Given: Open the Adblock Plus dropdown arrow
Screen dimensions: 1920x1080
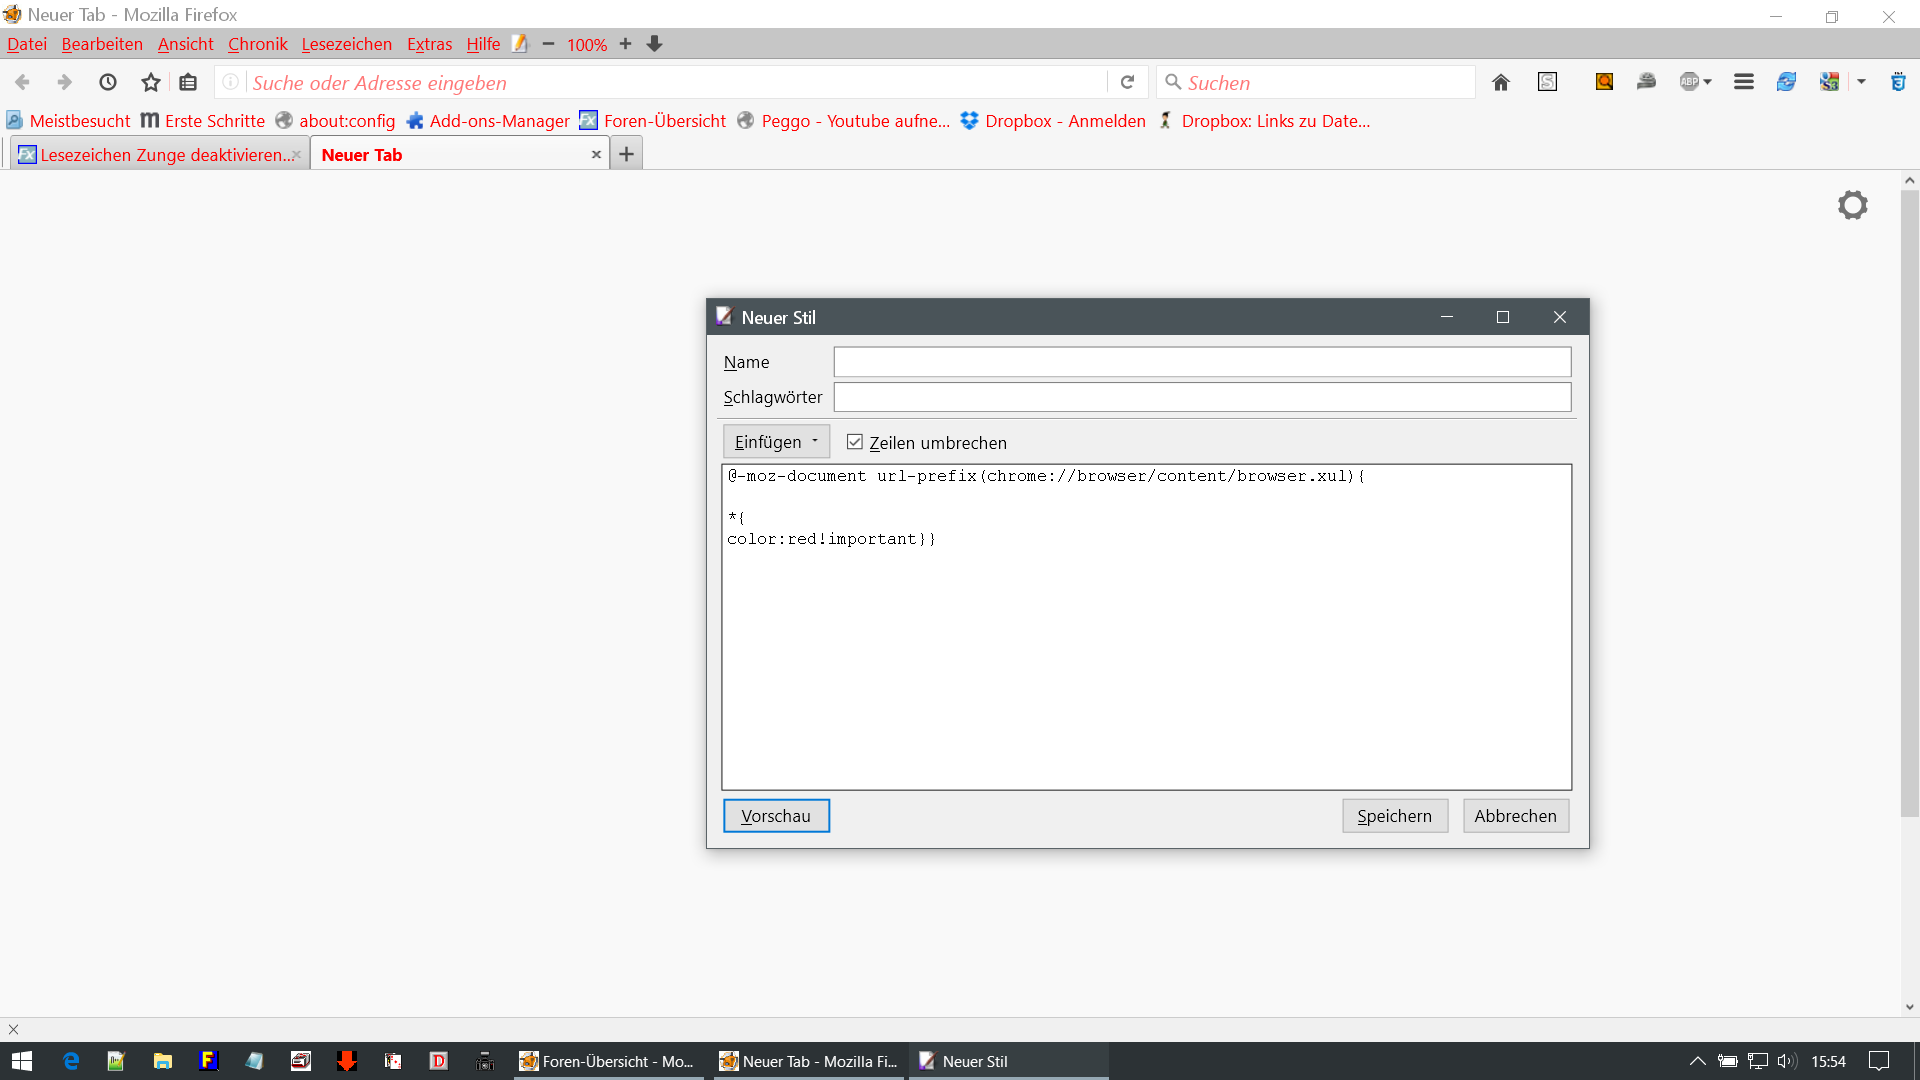Looking at the screenshot, I should [1708, 83].
